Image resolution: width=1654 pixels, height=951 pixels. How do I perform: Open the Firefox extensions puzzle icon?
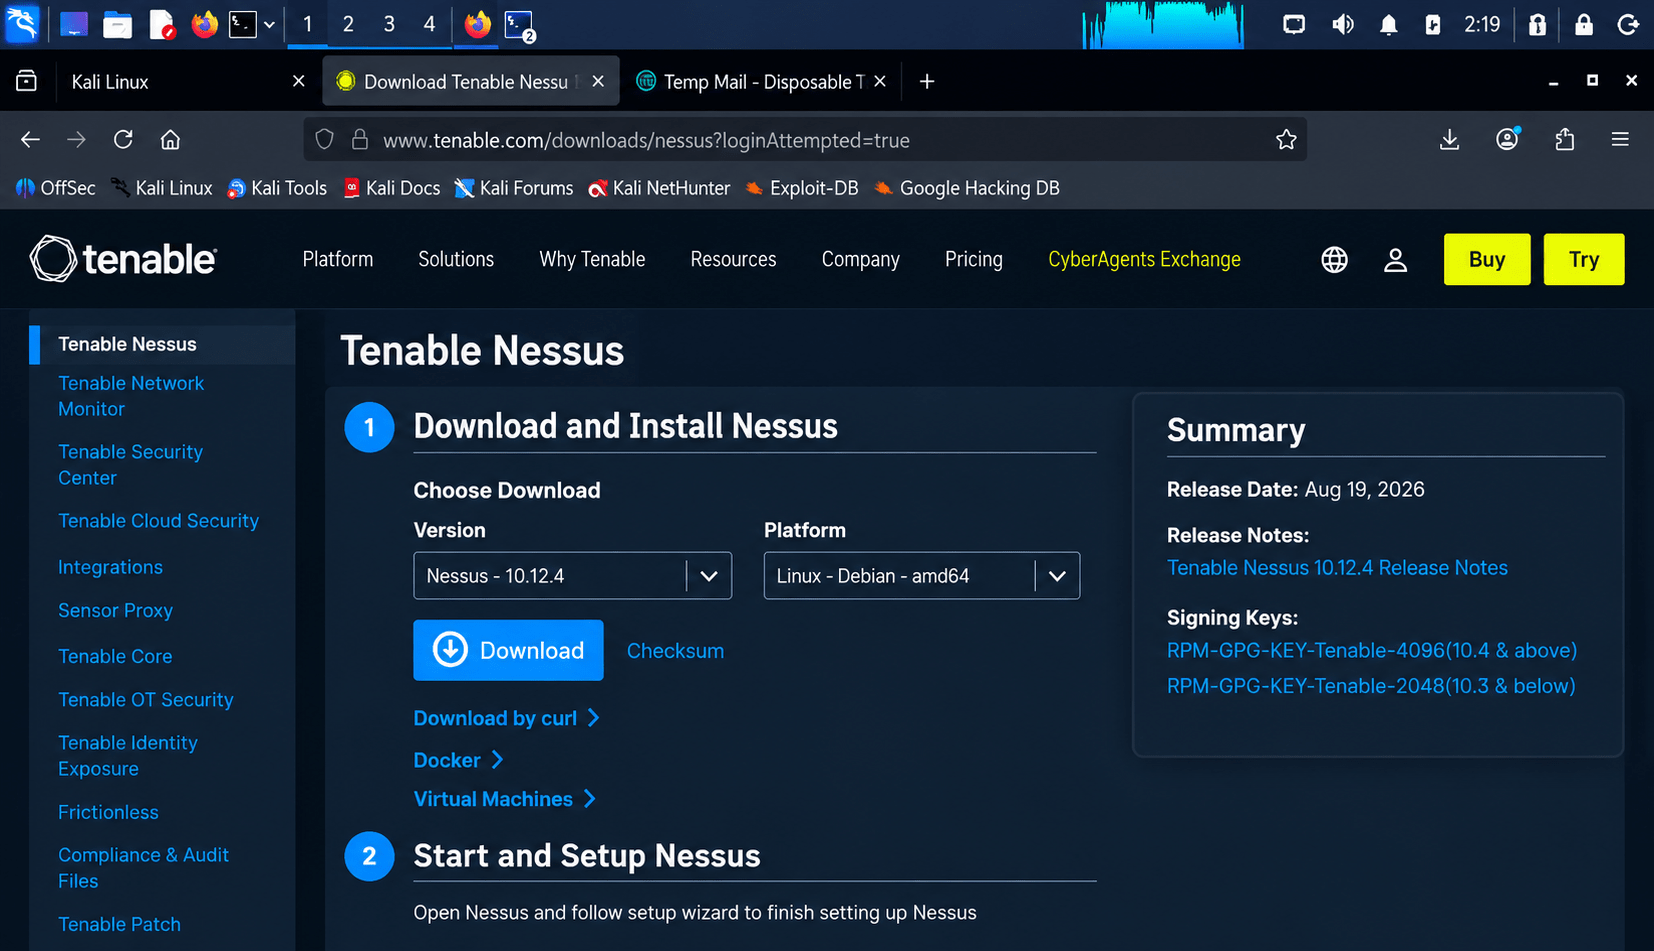(x=1565, y=140)
